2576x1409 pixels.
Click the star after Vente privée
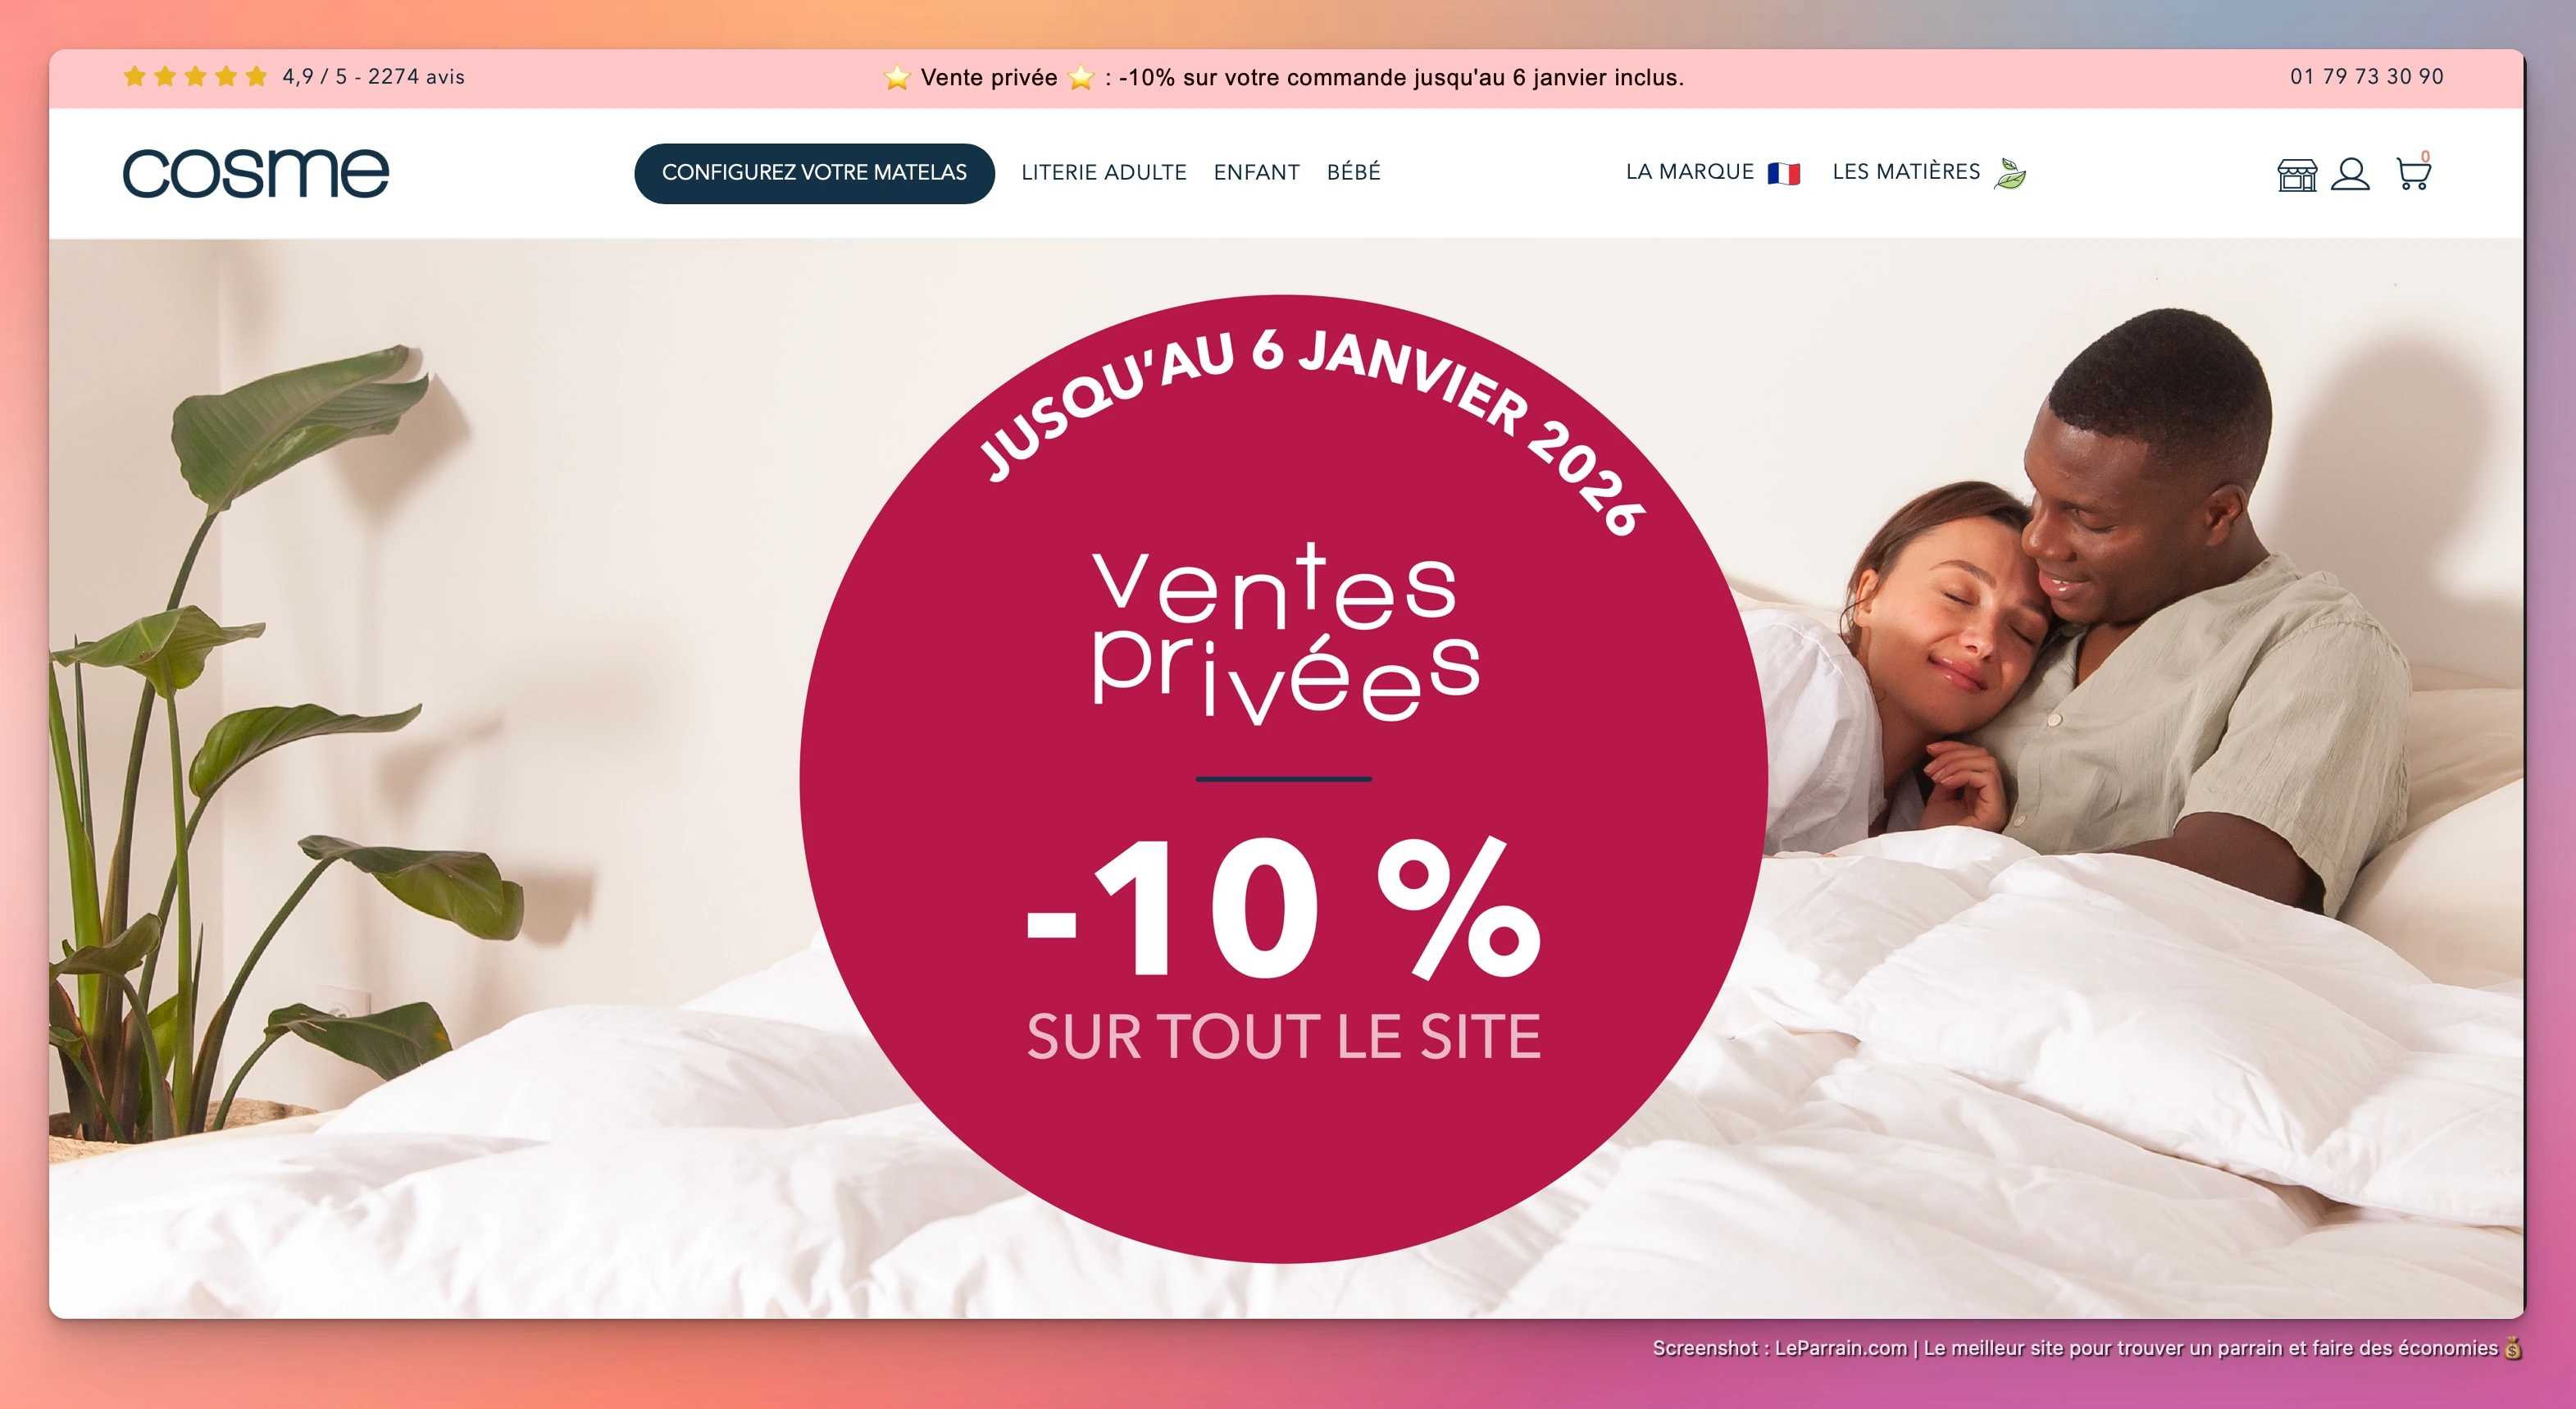point(1081,77)
